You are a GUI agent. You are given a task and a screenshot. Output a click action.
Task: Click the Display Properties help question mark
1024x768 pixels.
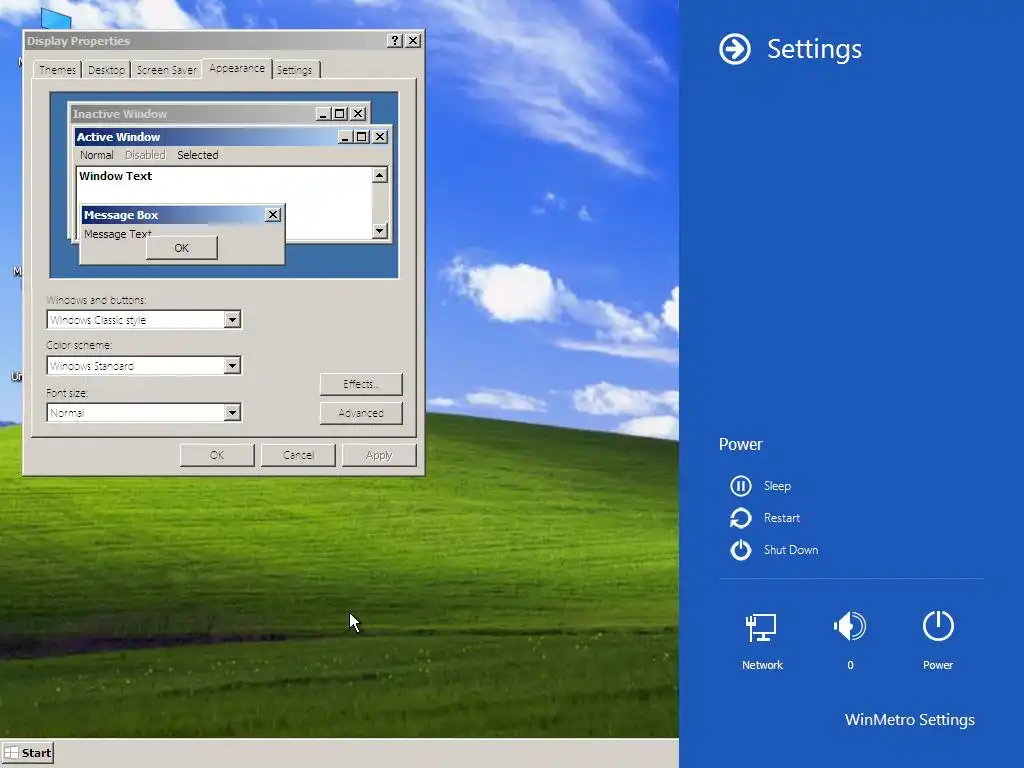(394, 40)
